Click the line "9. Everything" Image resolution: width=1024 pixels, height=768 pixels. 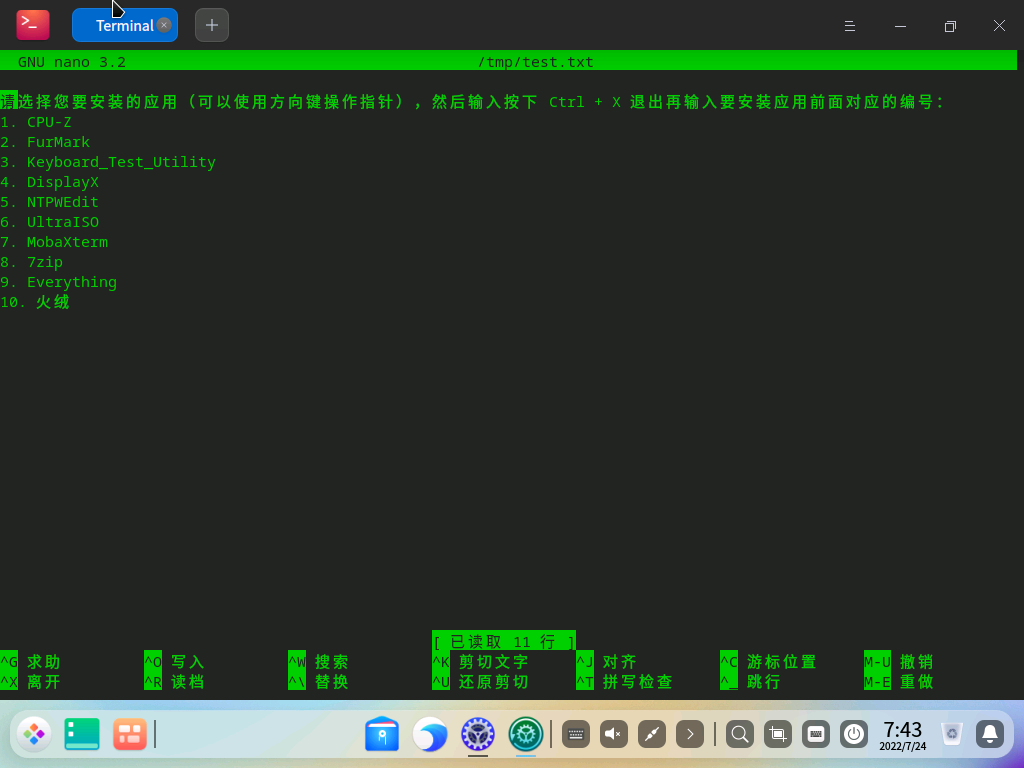(x=59, y=282)
